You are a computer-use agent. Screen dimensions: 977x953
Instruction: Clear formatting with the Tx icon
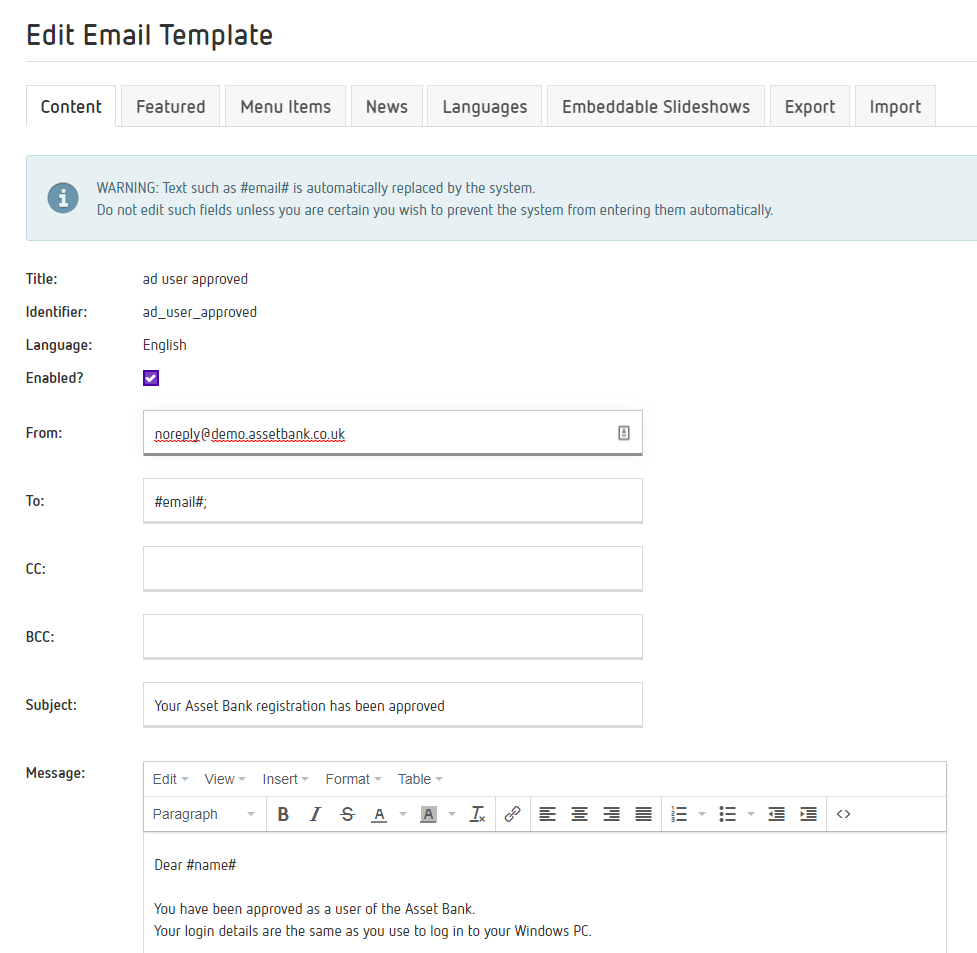click(477, 814)
